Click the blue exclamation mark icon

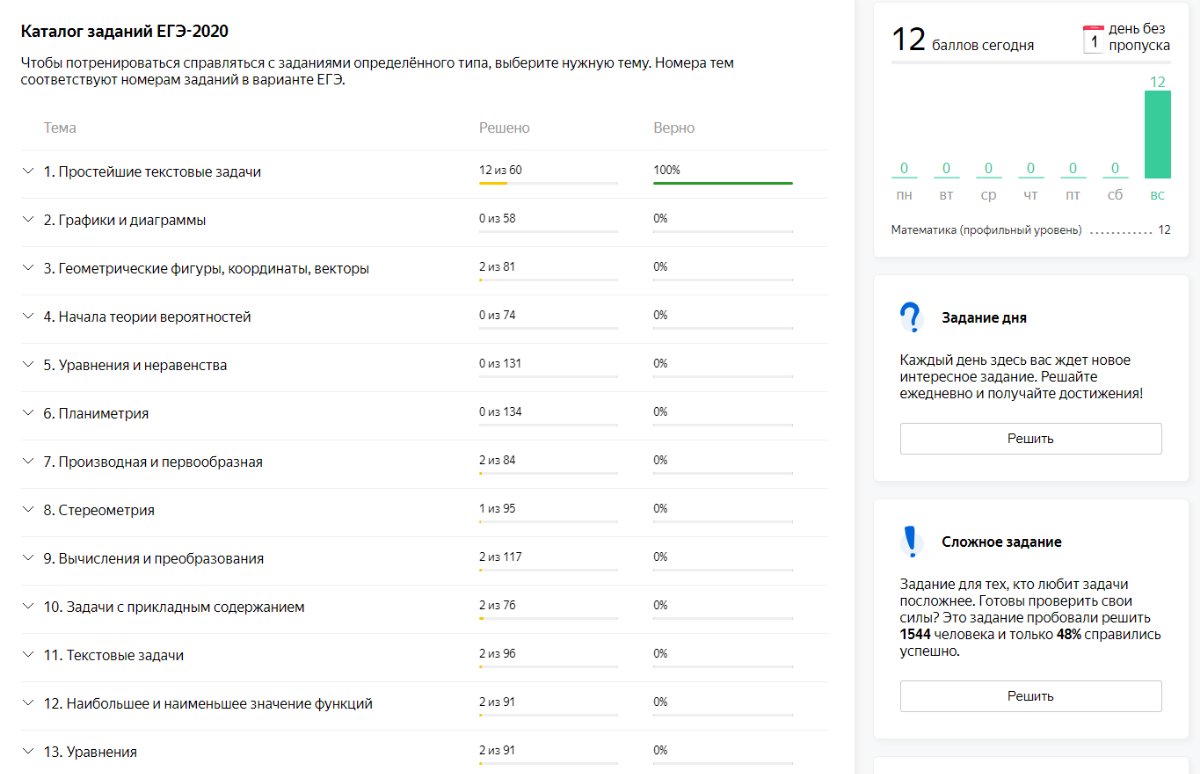[909, 541]
